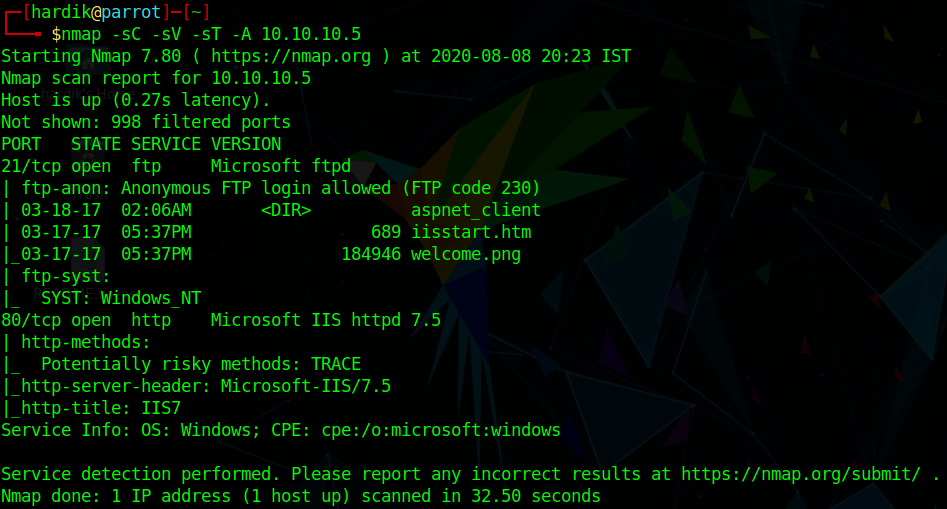Click the SYST: Windows_NT line
The height and width of the screenshot is (509, 947).
(120, 298)
